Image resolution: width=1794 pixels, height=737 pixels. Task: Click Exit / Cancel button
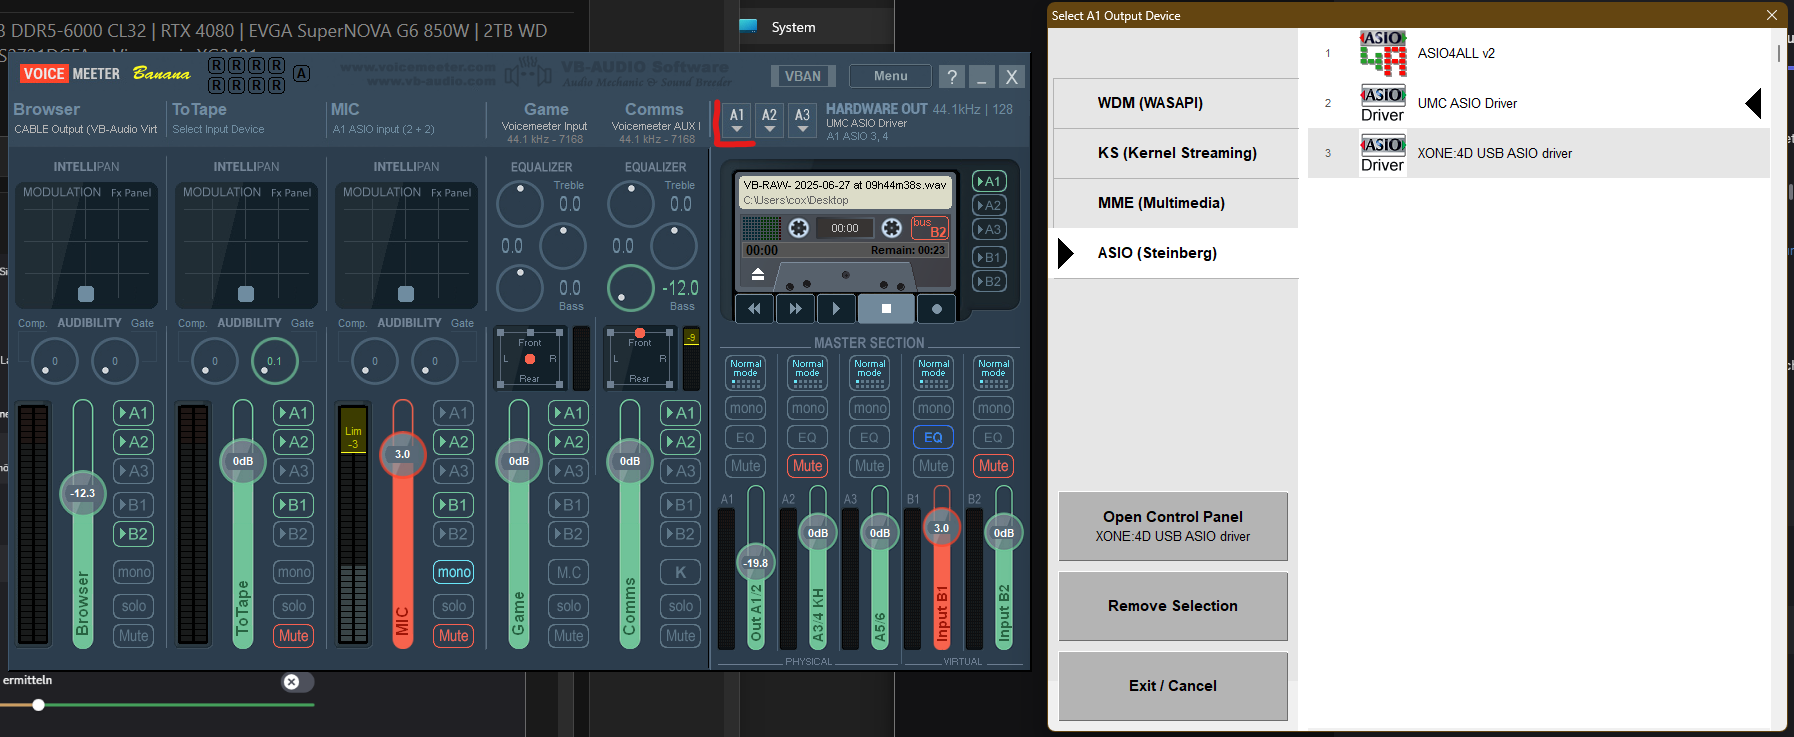tap(1173, 686)
